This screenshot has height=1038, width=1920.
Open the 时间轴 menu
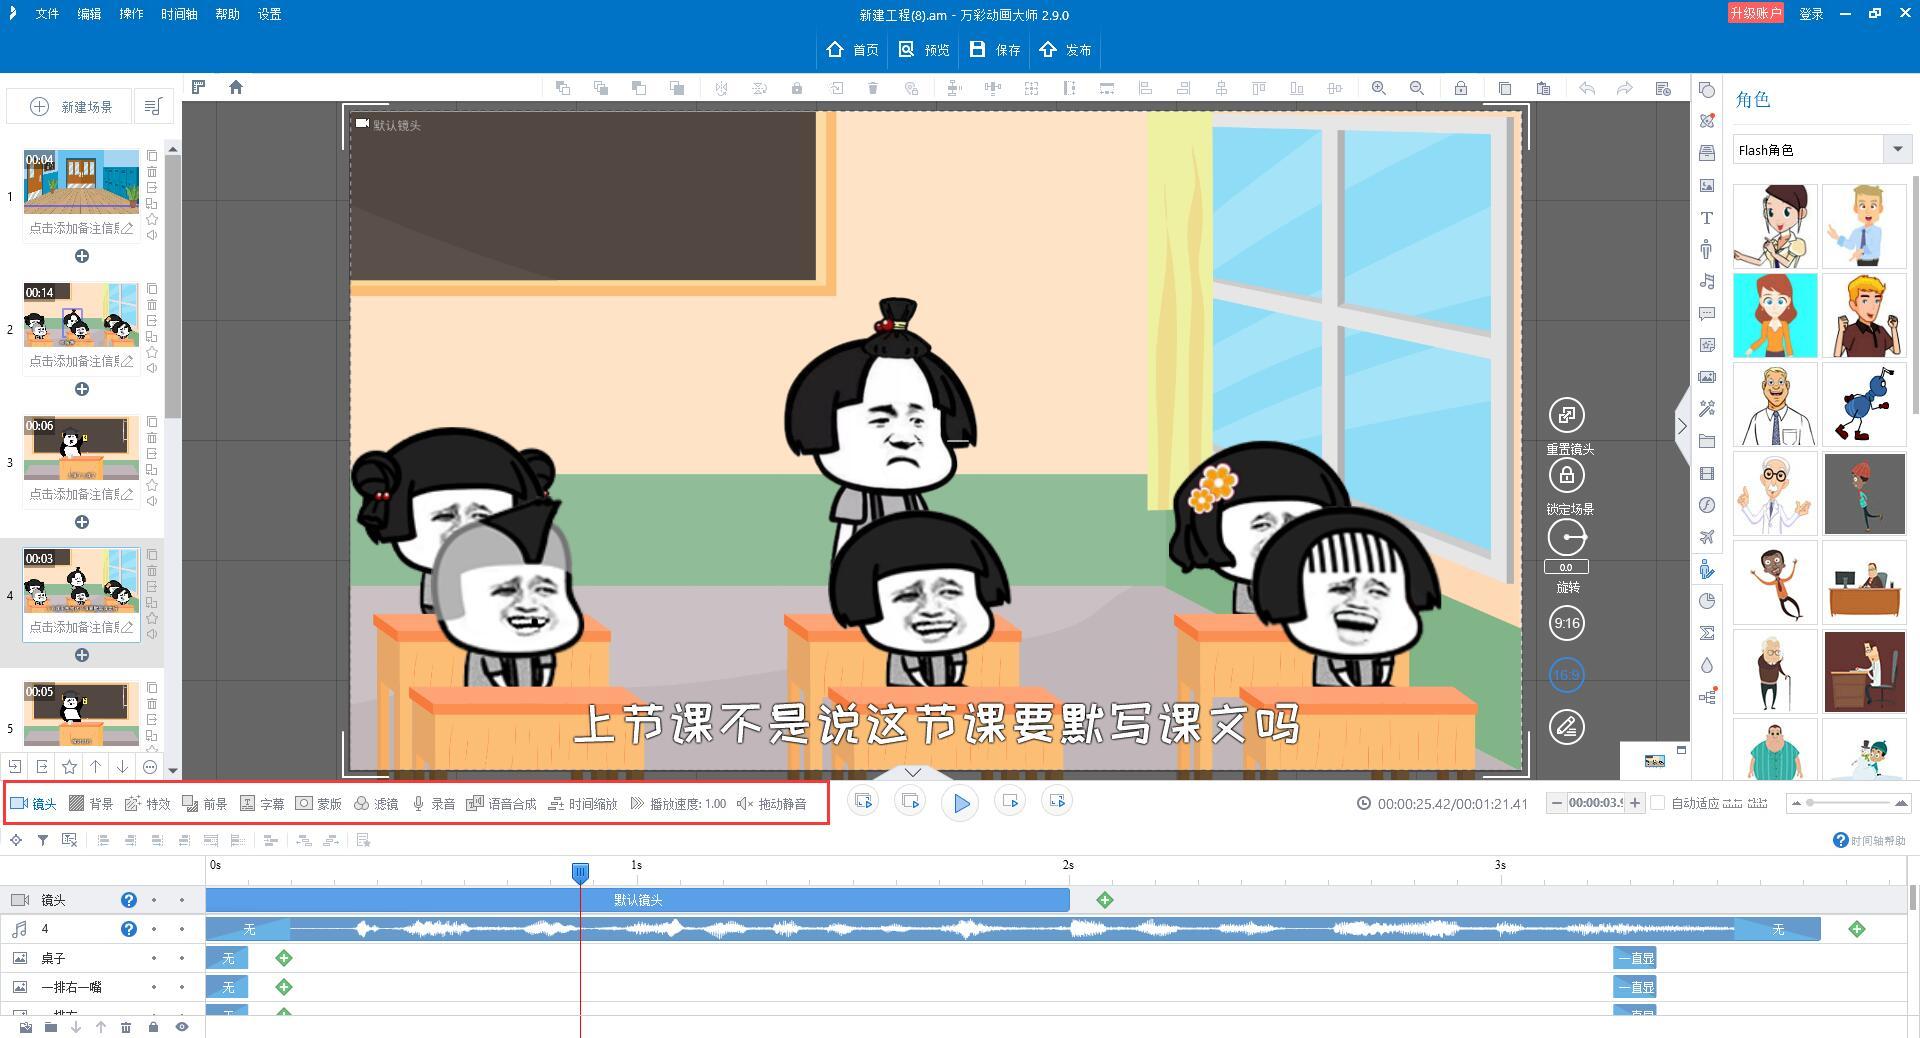(179, 14)
